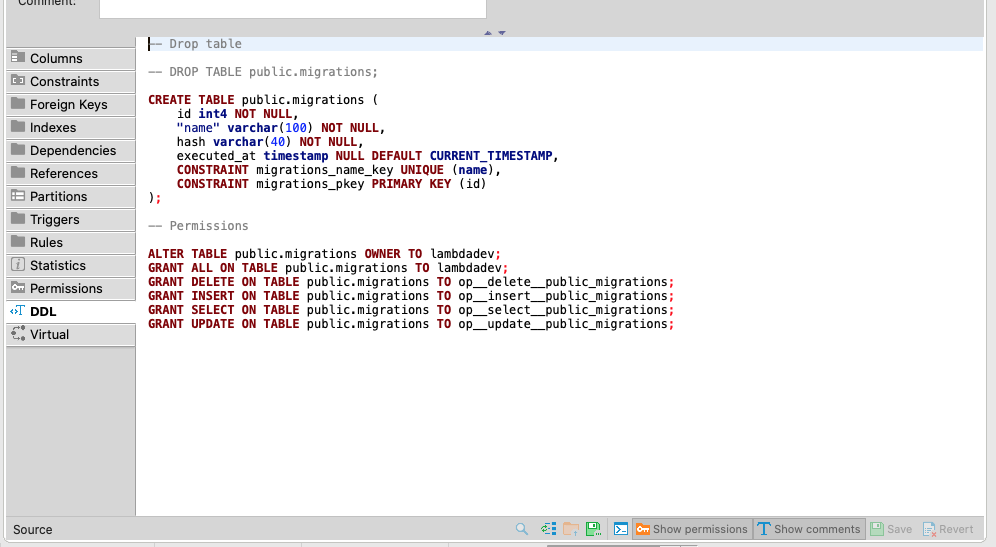Screen dimensions: 996x547
Task: Click the '-- Permissions' comment line
Action: click(198, 226)
